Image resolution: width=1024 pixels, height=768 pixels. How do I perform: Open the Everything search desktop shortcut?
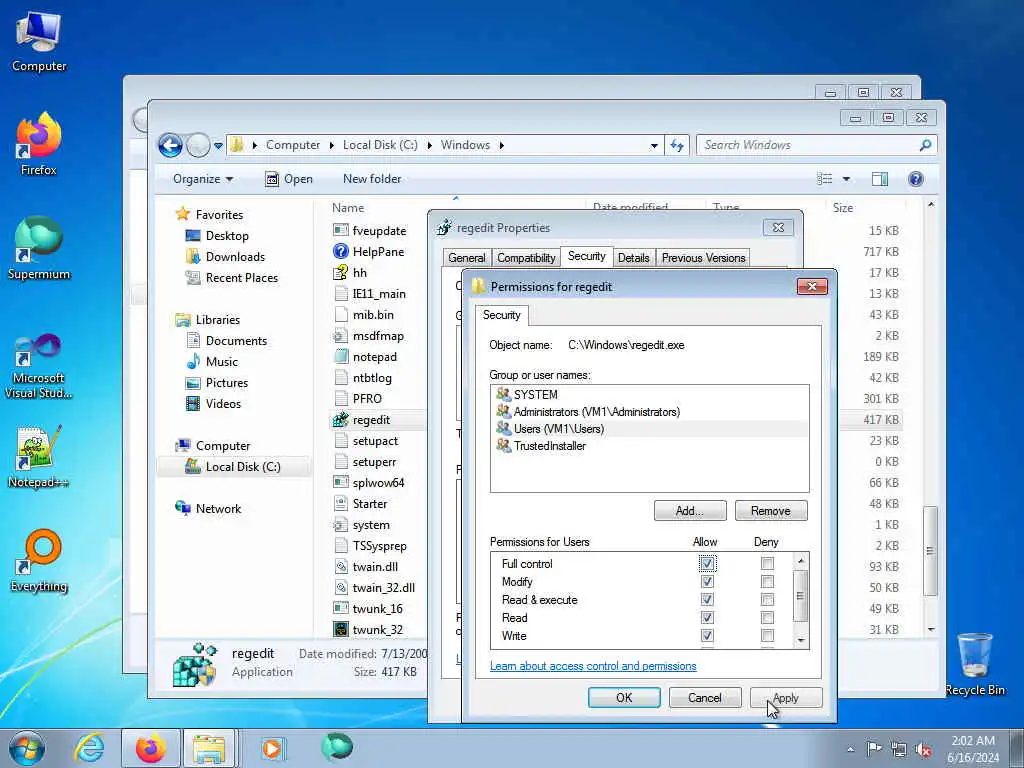39,561
